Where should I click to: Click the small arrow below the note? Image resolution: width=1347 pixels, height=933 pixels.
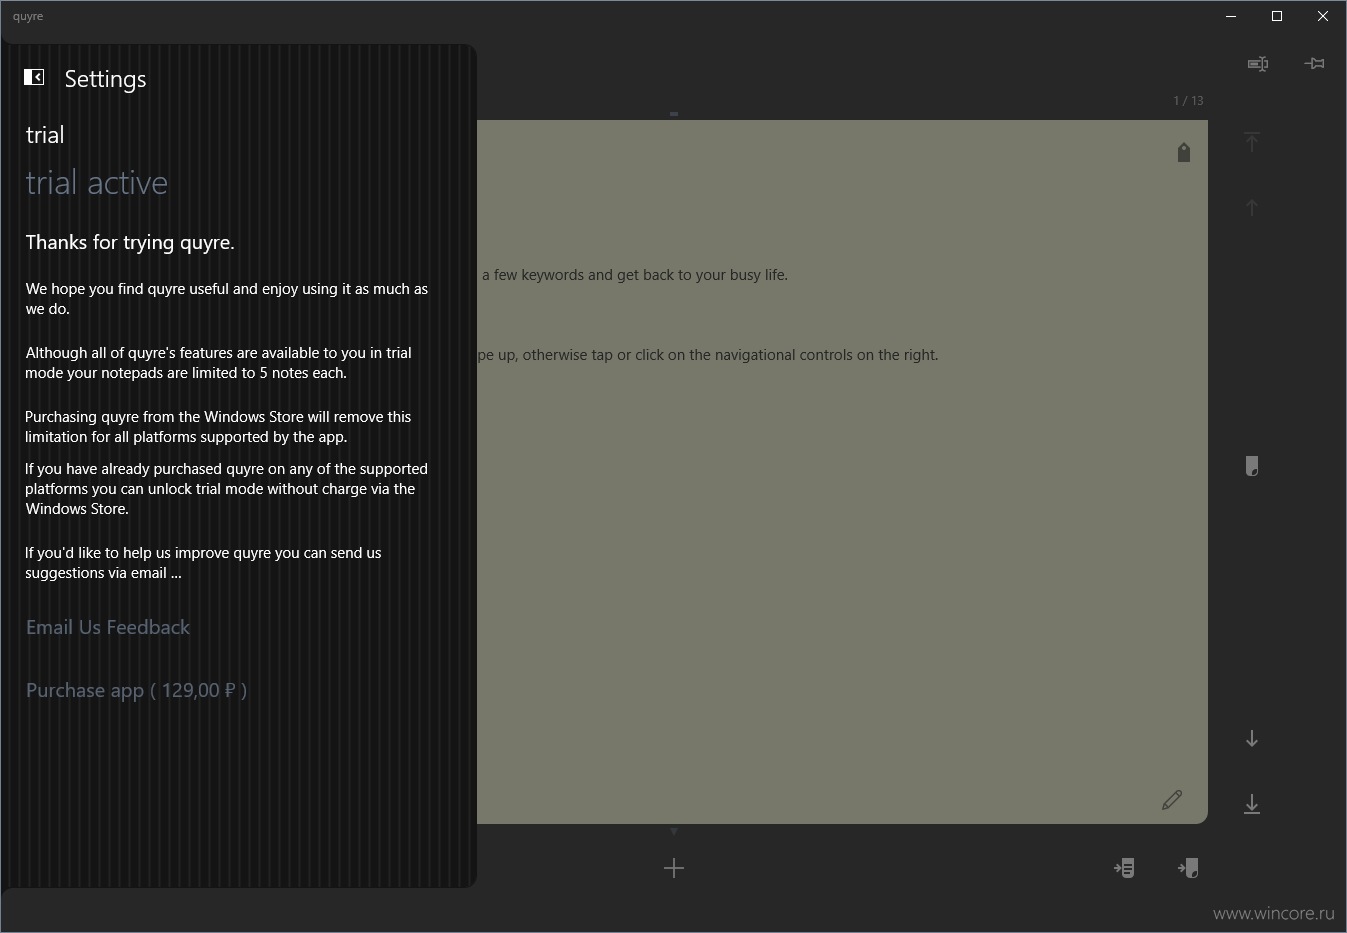tap(674, 831)
